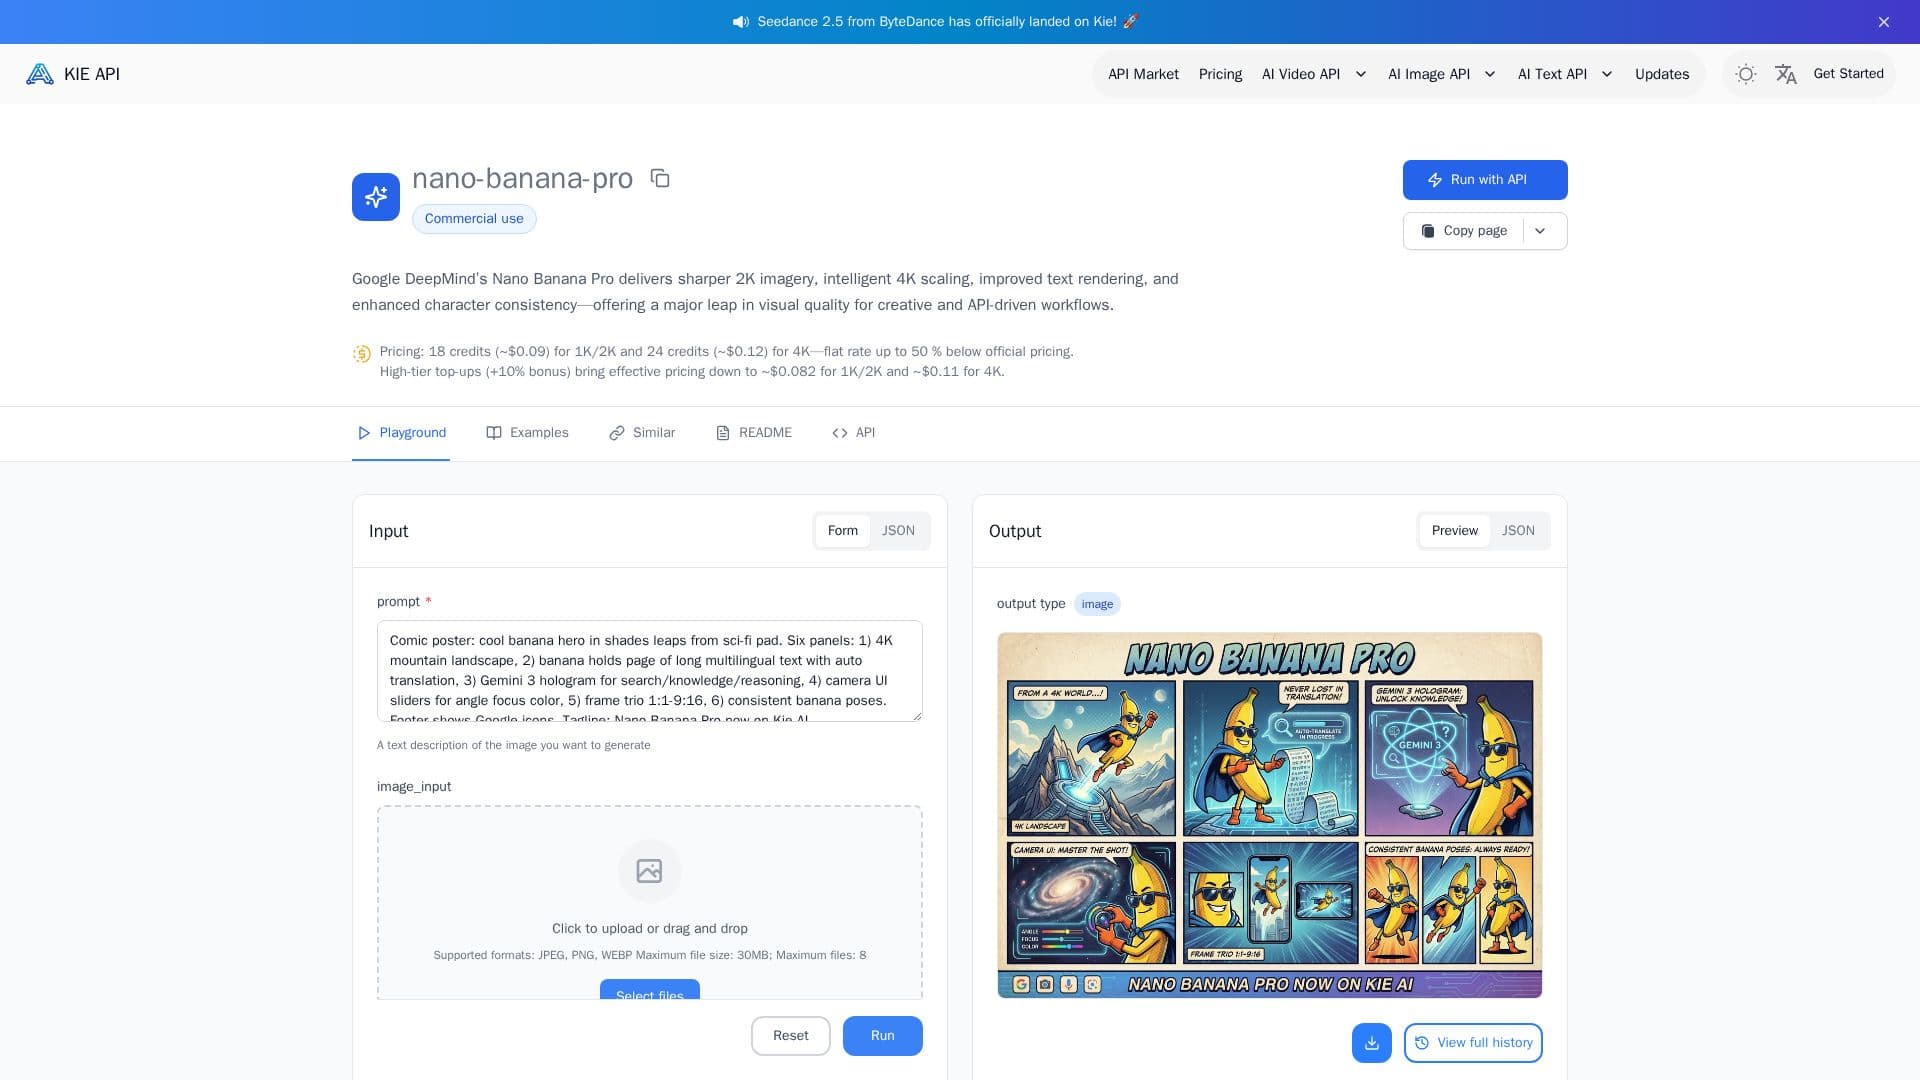Click the pricing coin icon

[x=362, y=354]
